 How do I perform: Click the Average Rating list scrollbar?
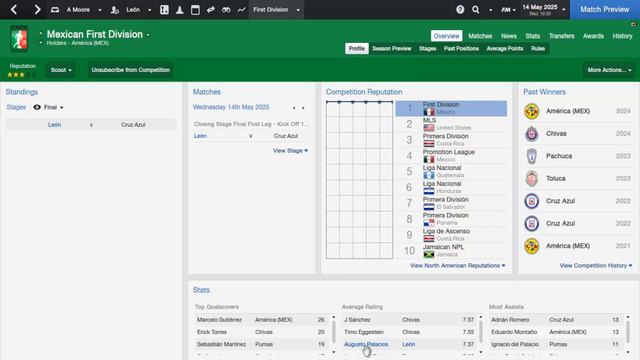point(481,331)
